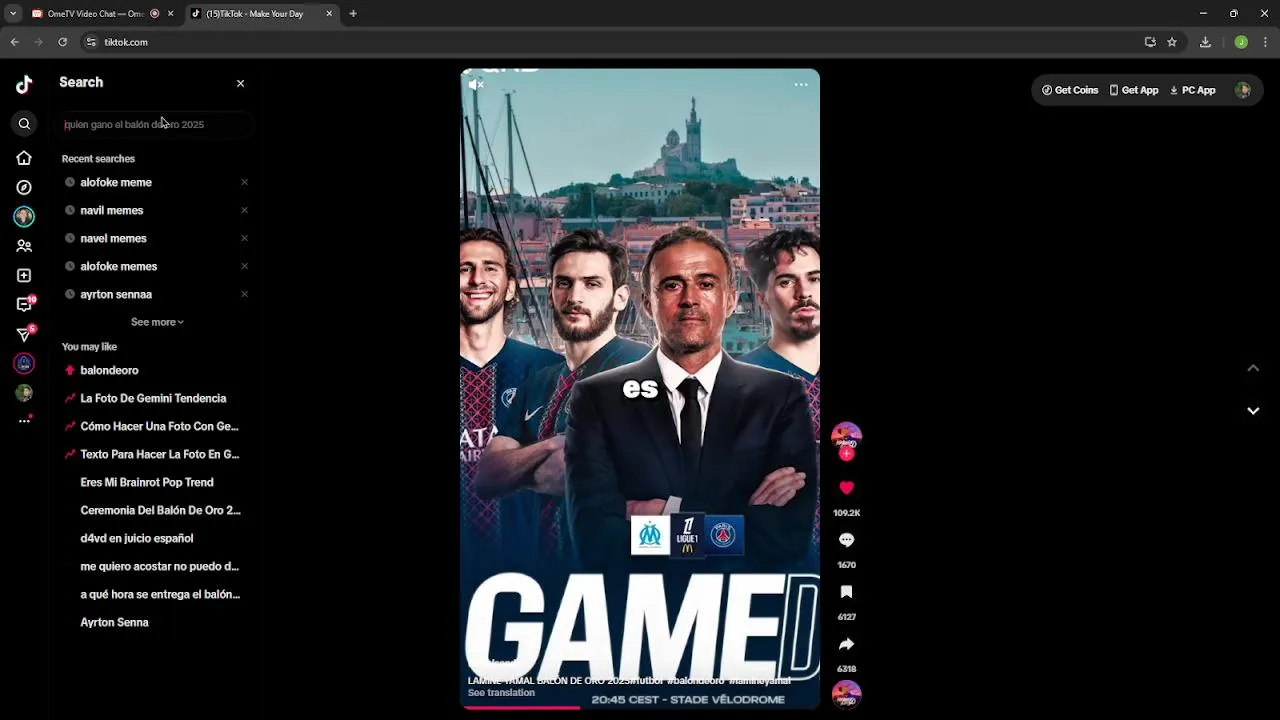
Task: Open 'Texto Para Hacer La Foto En G...' suggestion
Action: tap(159, 454)
